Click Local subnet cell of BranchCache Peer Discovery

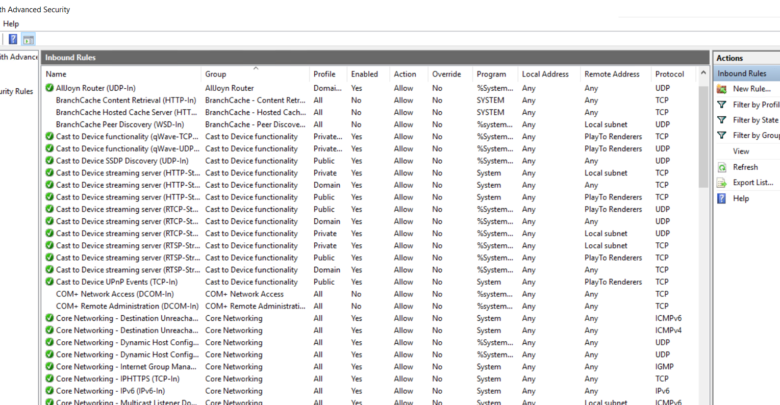[605, 124]
